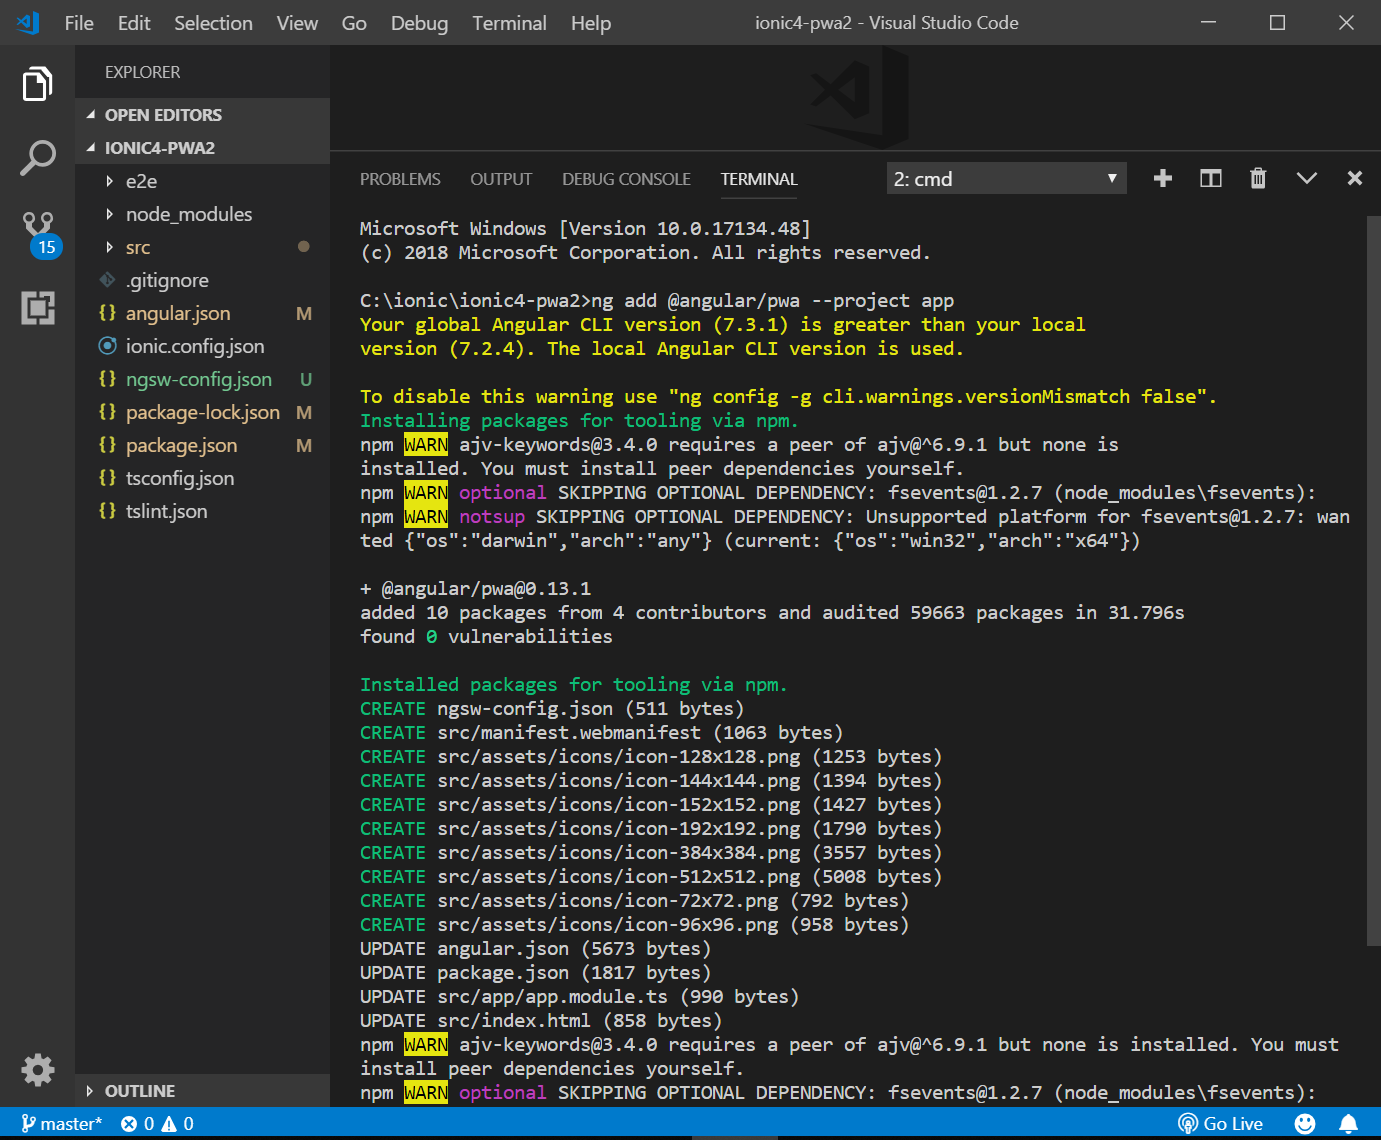Open the Help menu

(591, 23)
